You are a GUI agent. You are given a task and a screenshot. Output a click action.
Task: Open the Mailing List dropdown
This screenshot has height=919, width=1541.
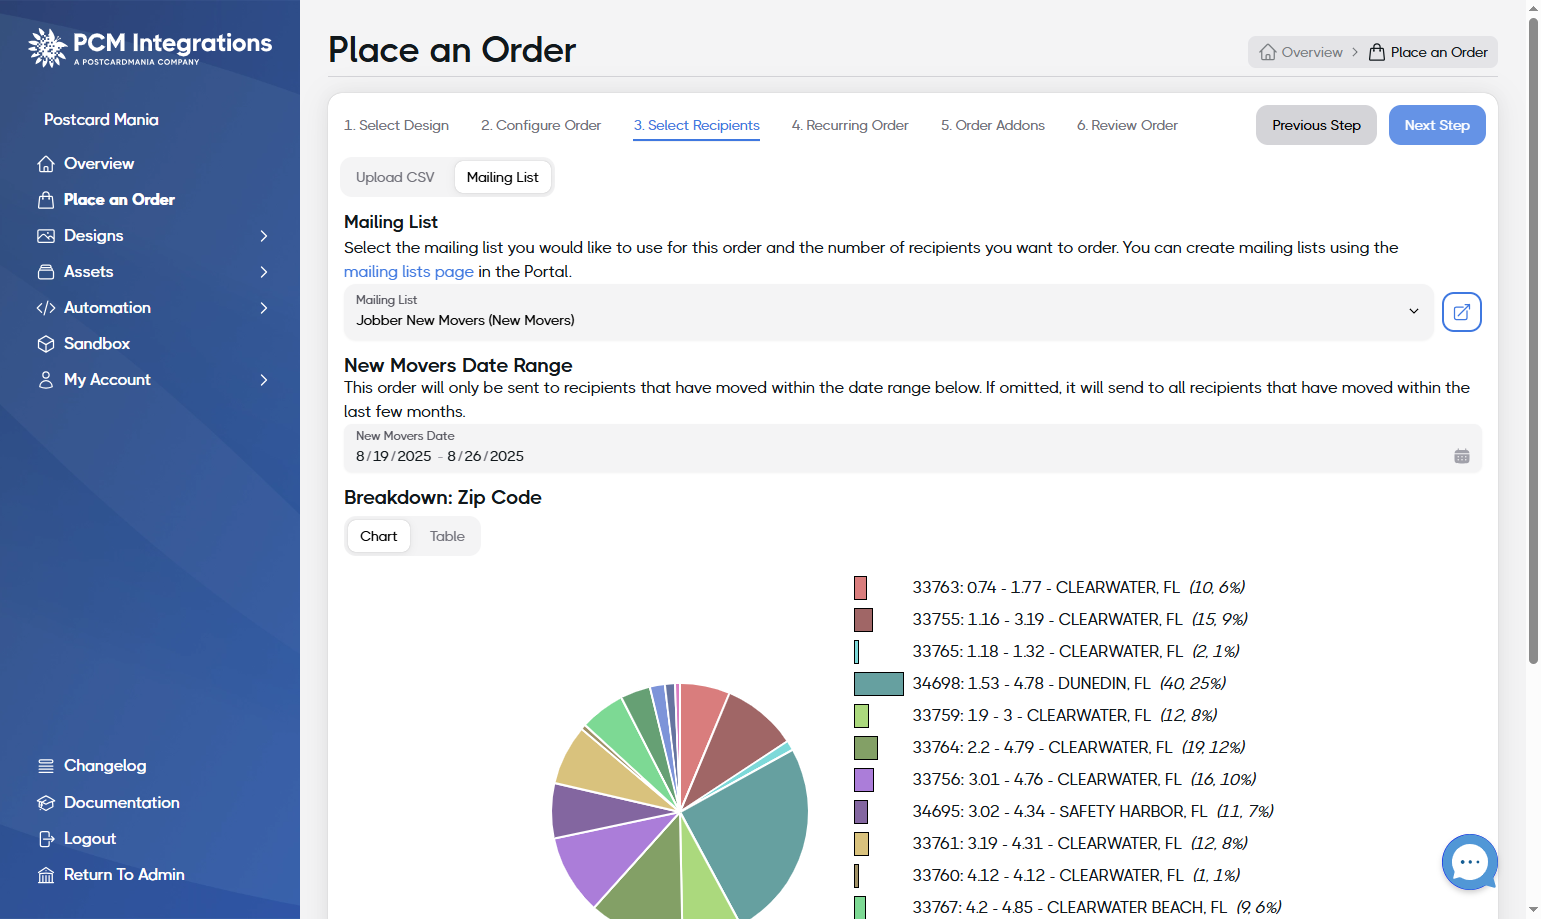tap(888, 312)
